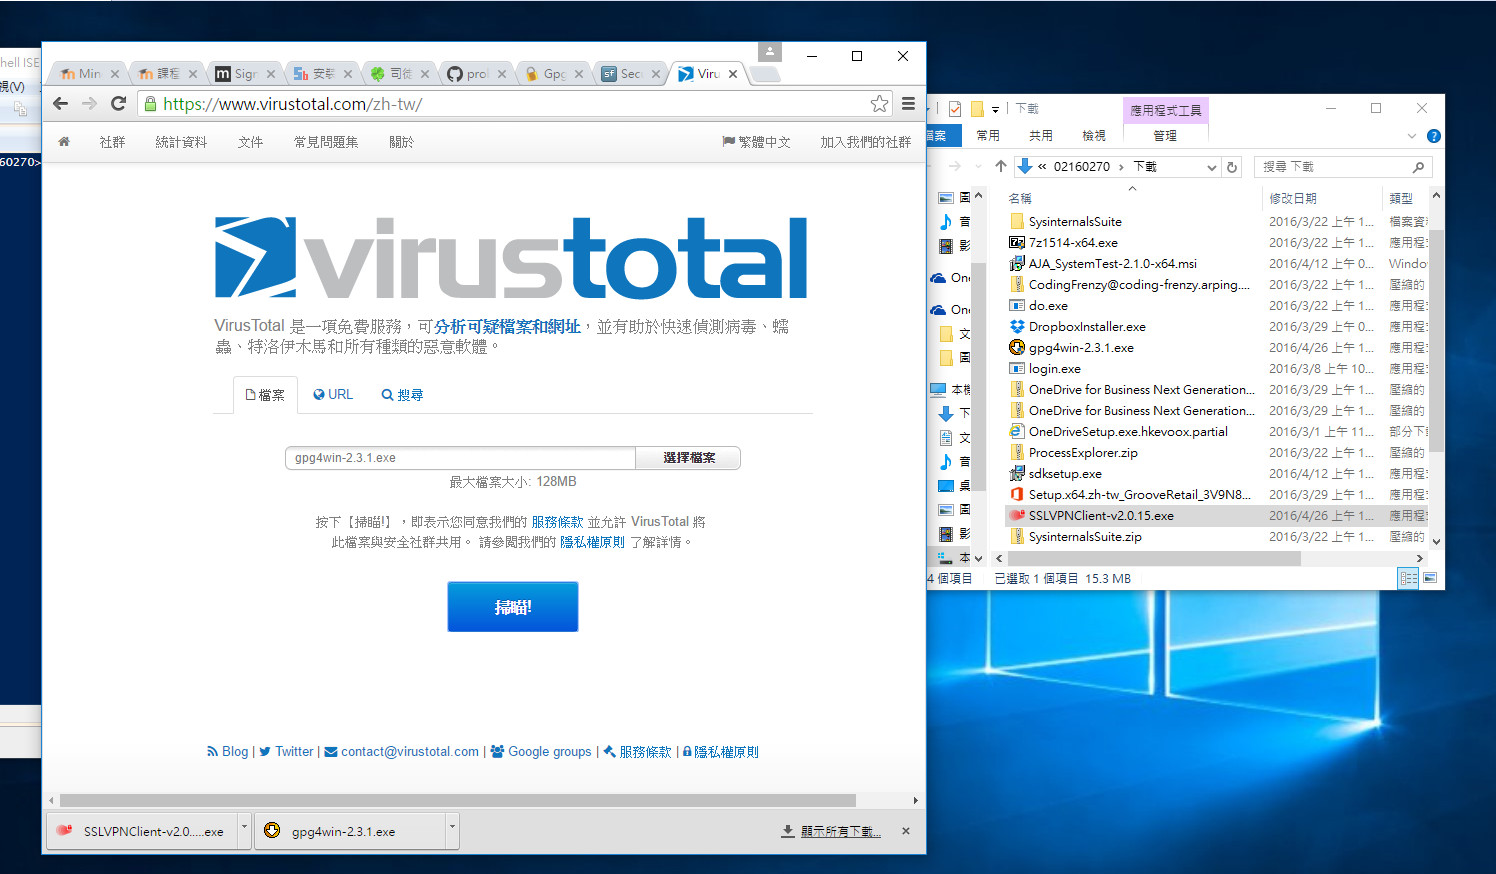Select the URL scan tab
The width and height of the screenshot is (1496, 874).
point(333,395)
